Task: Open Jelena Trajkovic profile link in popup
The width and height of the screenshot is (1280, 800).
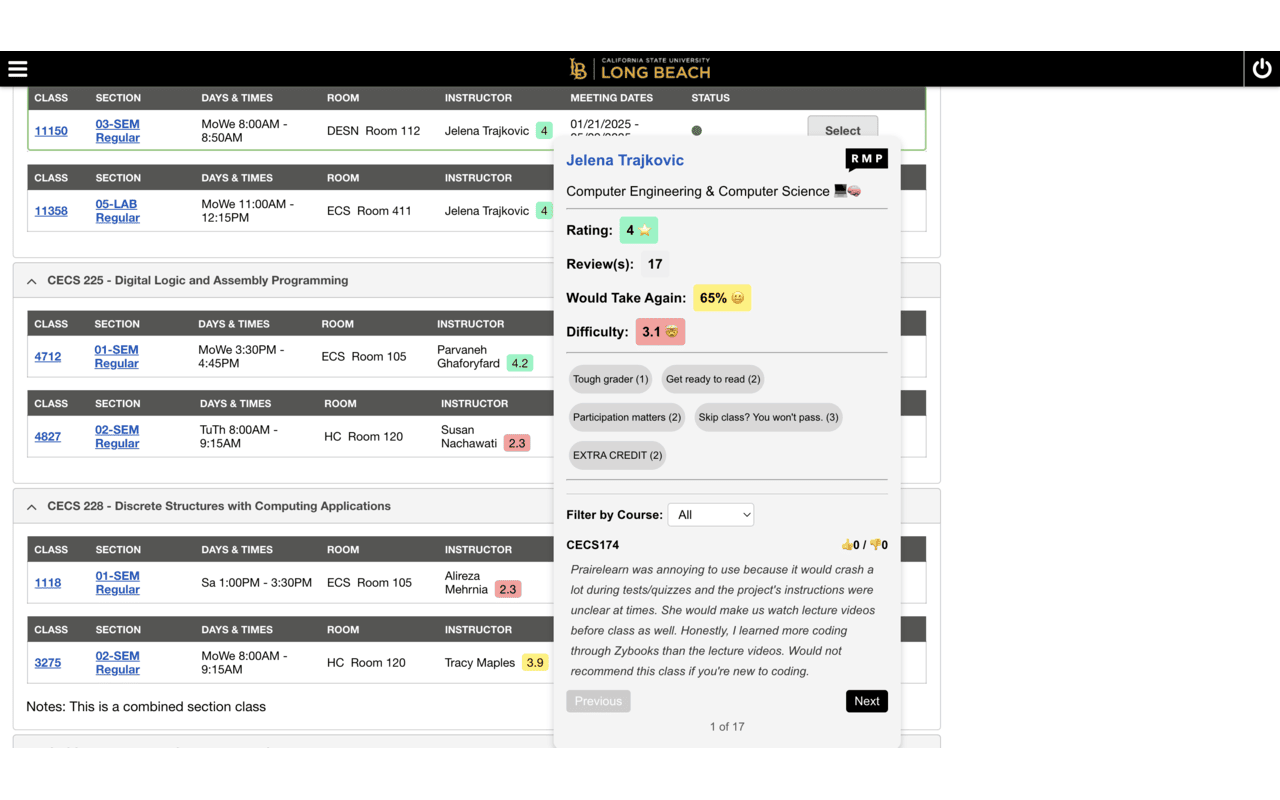Action: point(625,160)
